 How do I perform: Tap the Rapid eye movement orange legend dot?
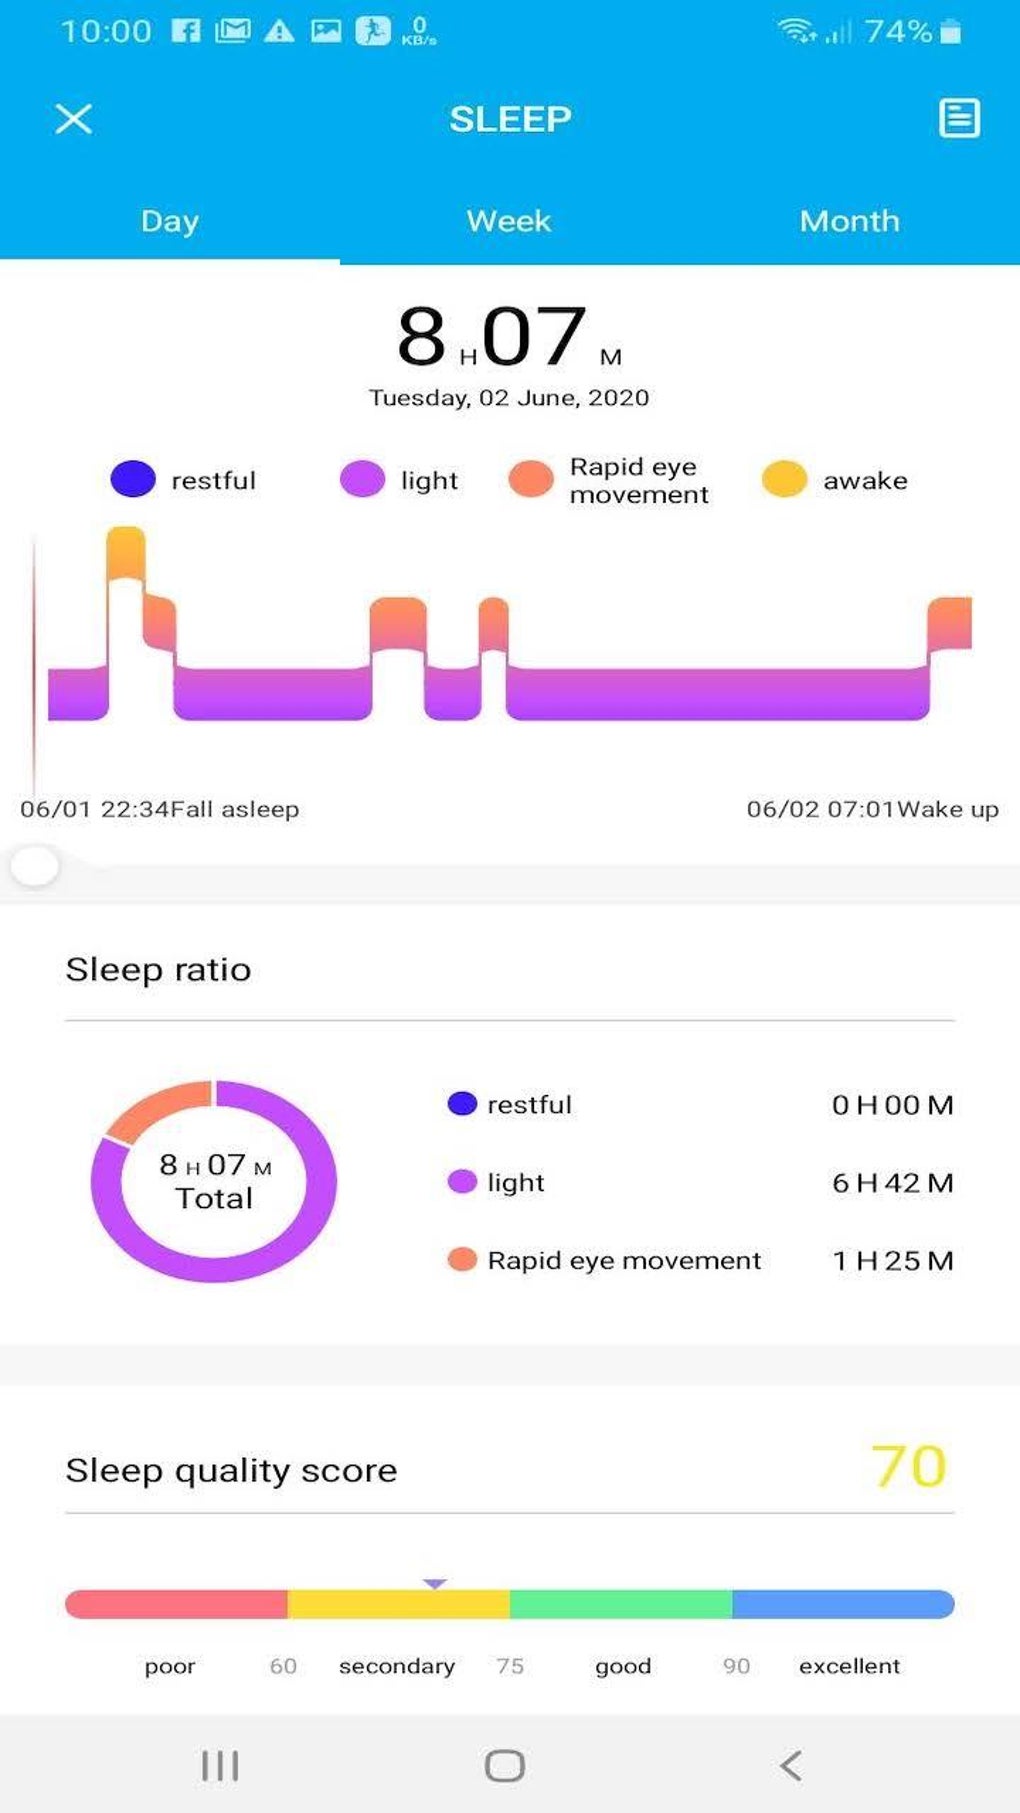(x=531, y=479)
